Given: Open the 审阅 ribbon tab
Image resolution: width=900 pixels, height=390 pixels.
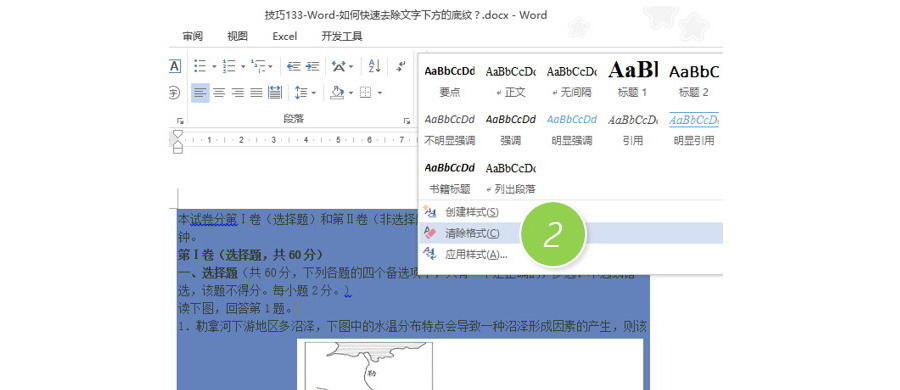Looking at the screenshot, I should point(193,36).
